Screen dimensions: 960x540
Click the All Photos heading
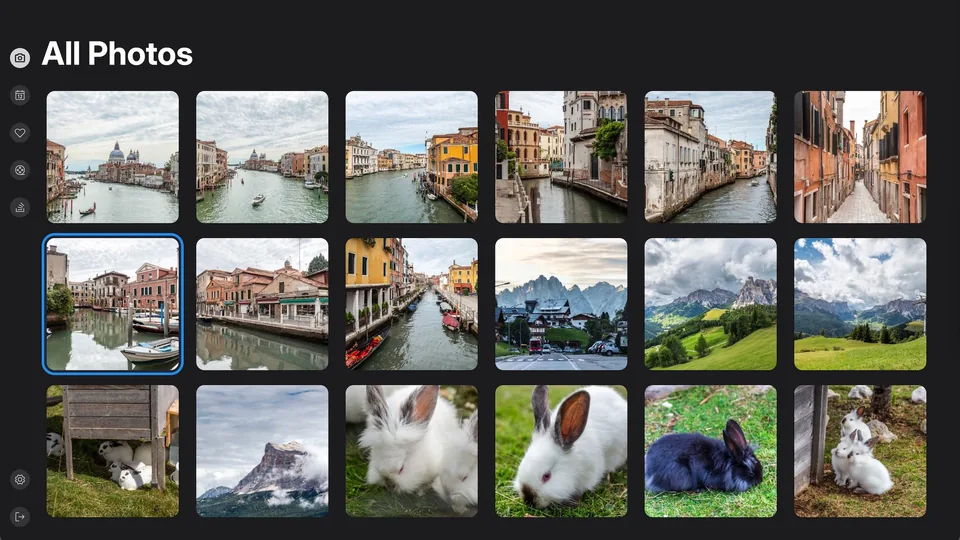tap(117, 54)
